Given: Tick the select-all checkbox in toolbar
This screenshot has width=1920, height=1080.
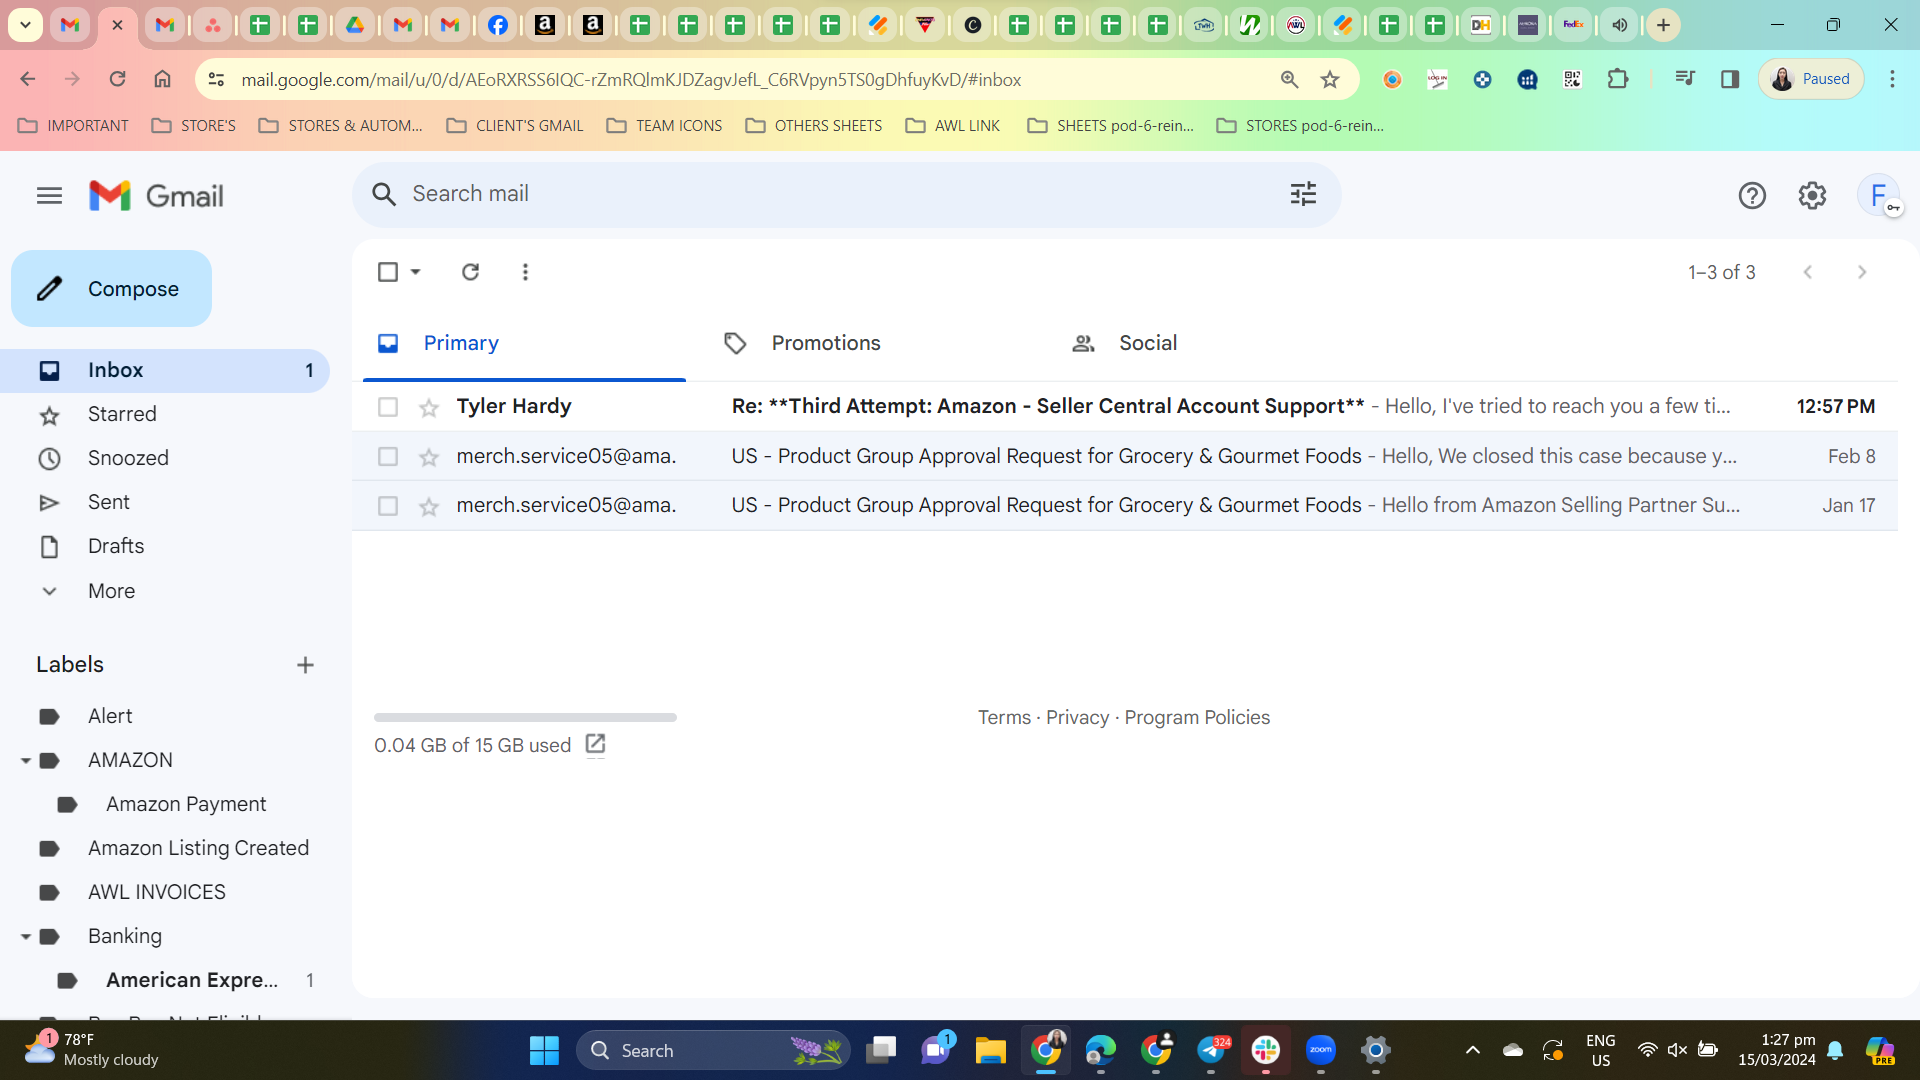Looking at the screenshot, I should 388,272.
